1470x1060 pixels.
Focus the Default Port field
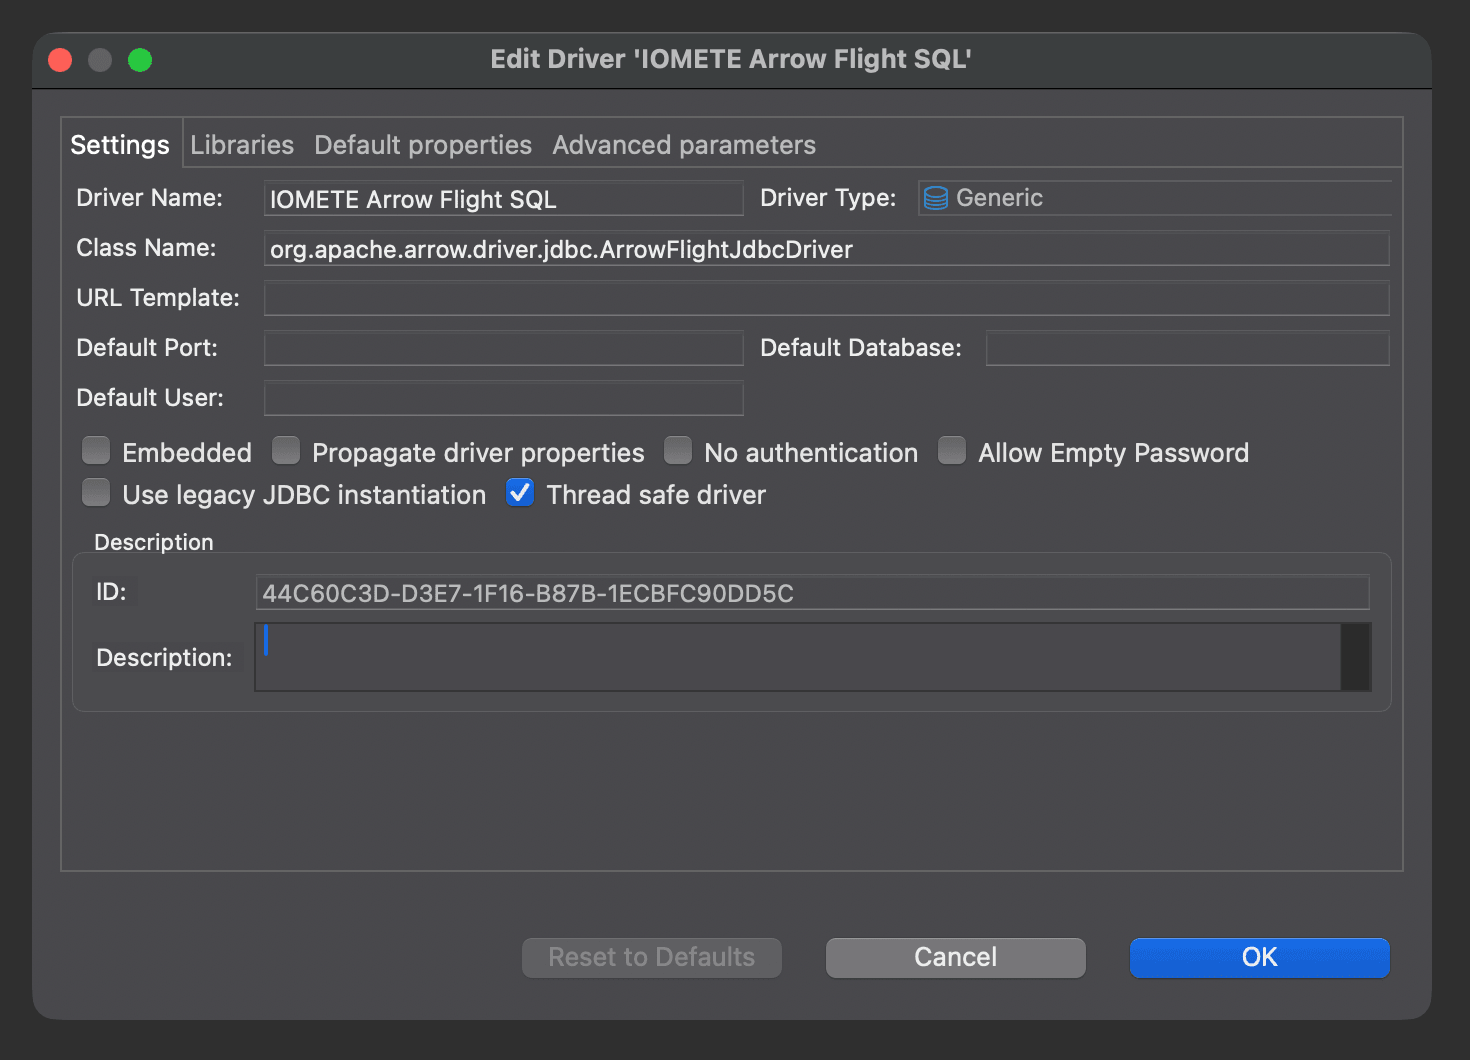click(504, 348)
